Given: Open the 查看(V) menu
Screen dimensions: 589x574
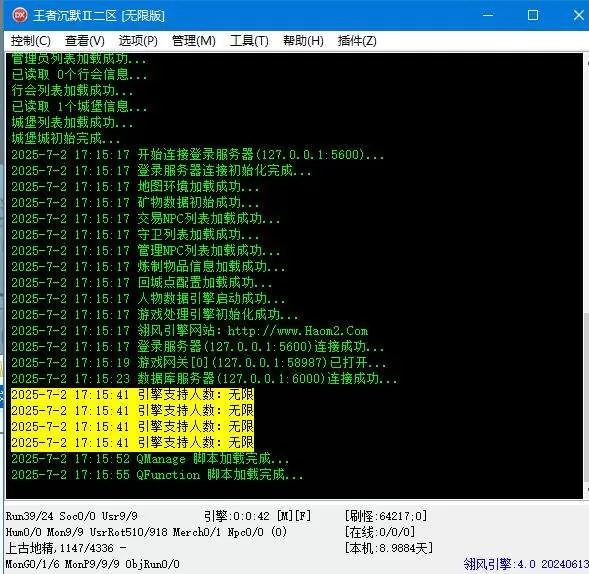Looking at the screenshot, I should pyautogui.click(x=85, y=41).
